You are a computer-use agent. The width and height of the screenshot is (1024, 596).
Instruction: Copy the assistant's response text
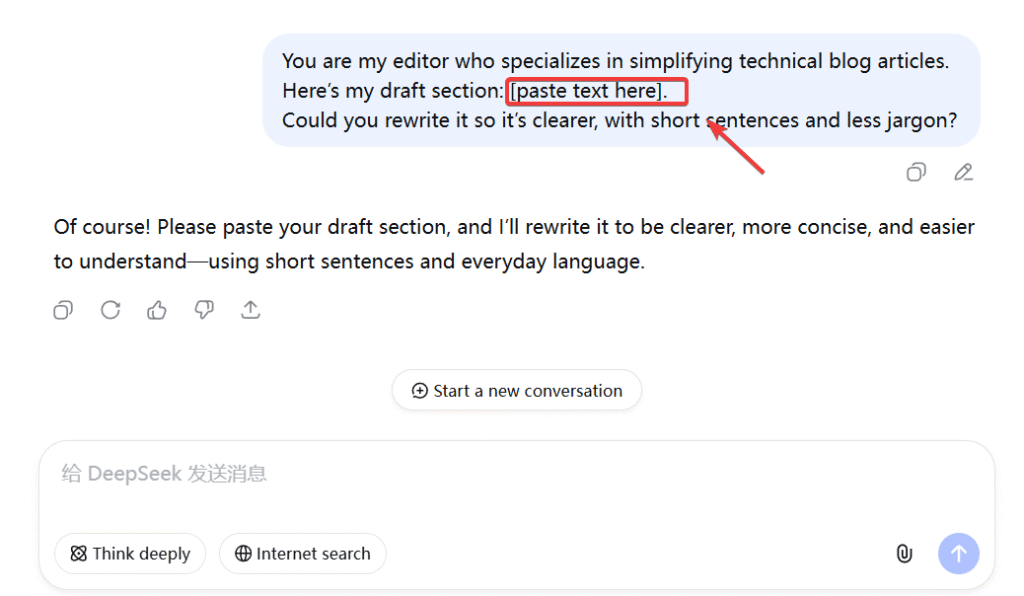coord(63,310)
